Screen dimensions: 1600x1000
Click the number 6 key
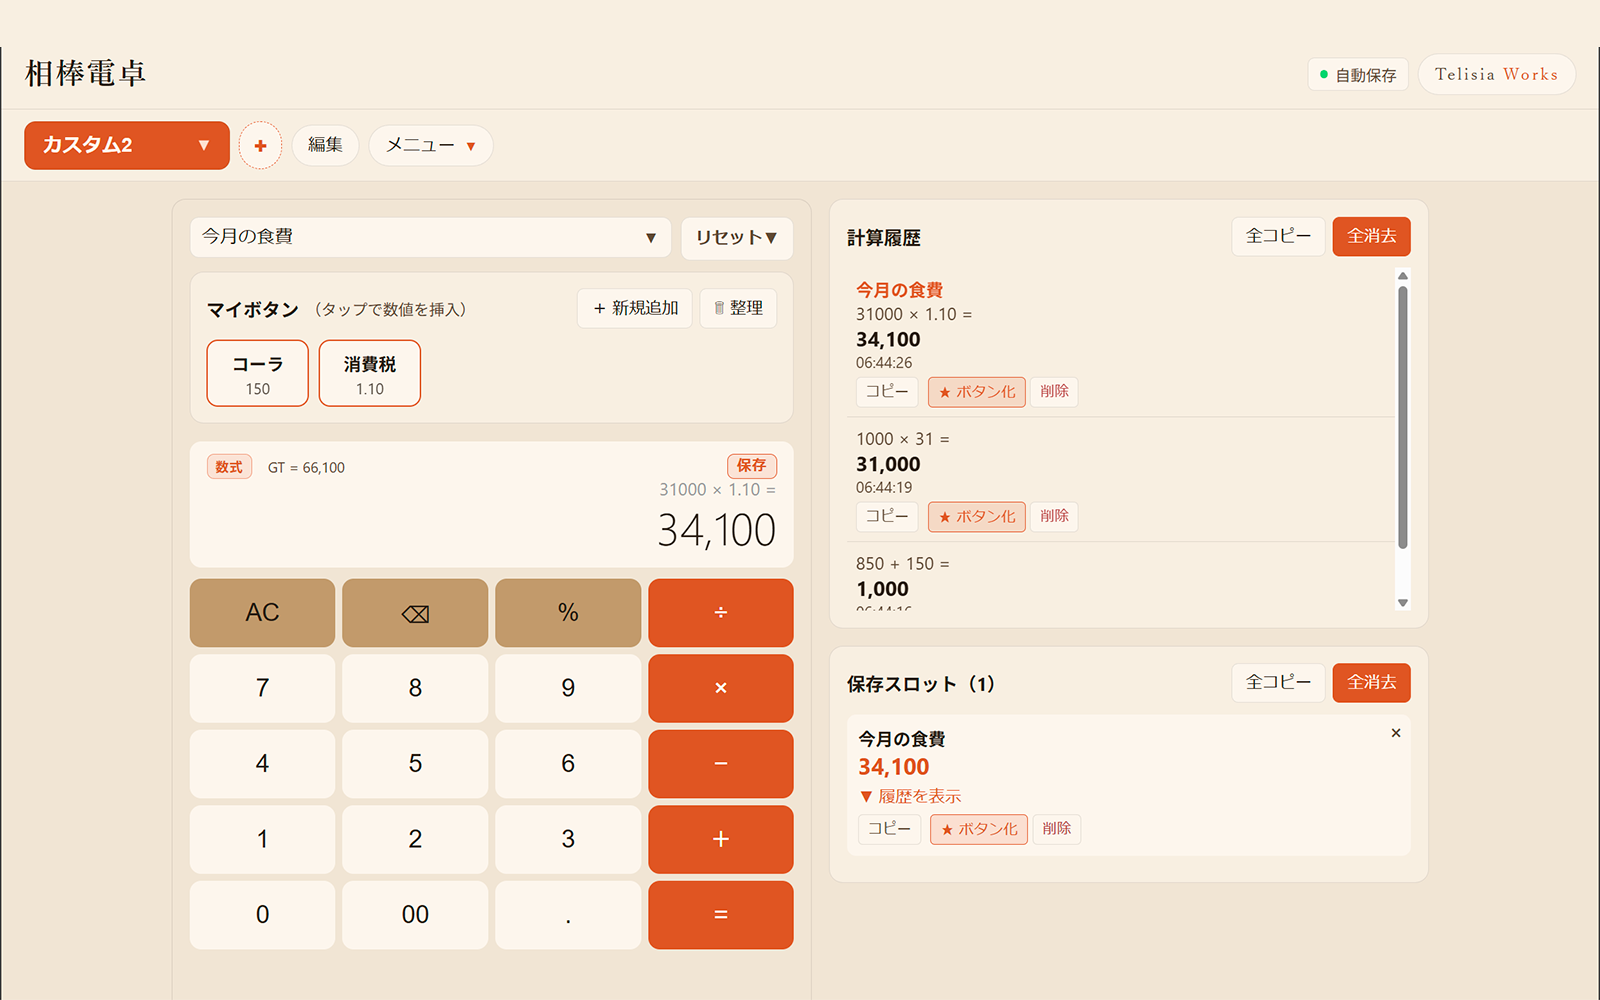[x=568, y=764]
